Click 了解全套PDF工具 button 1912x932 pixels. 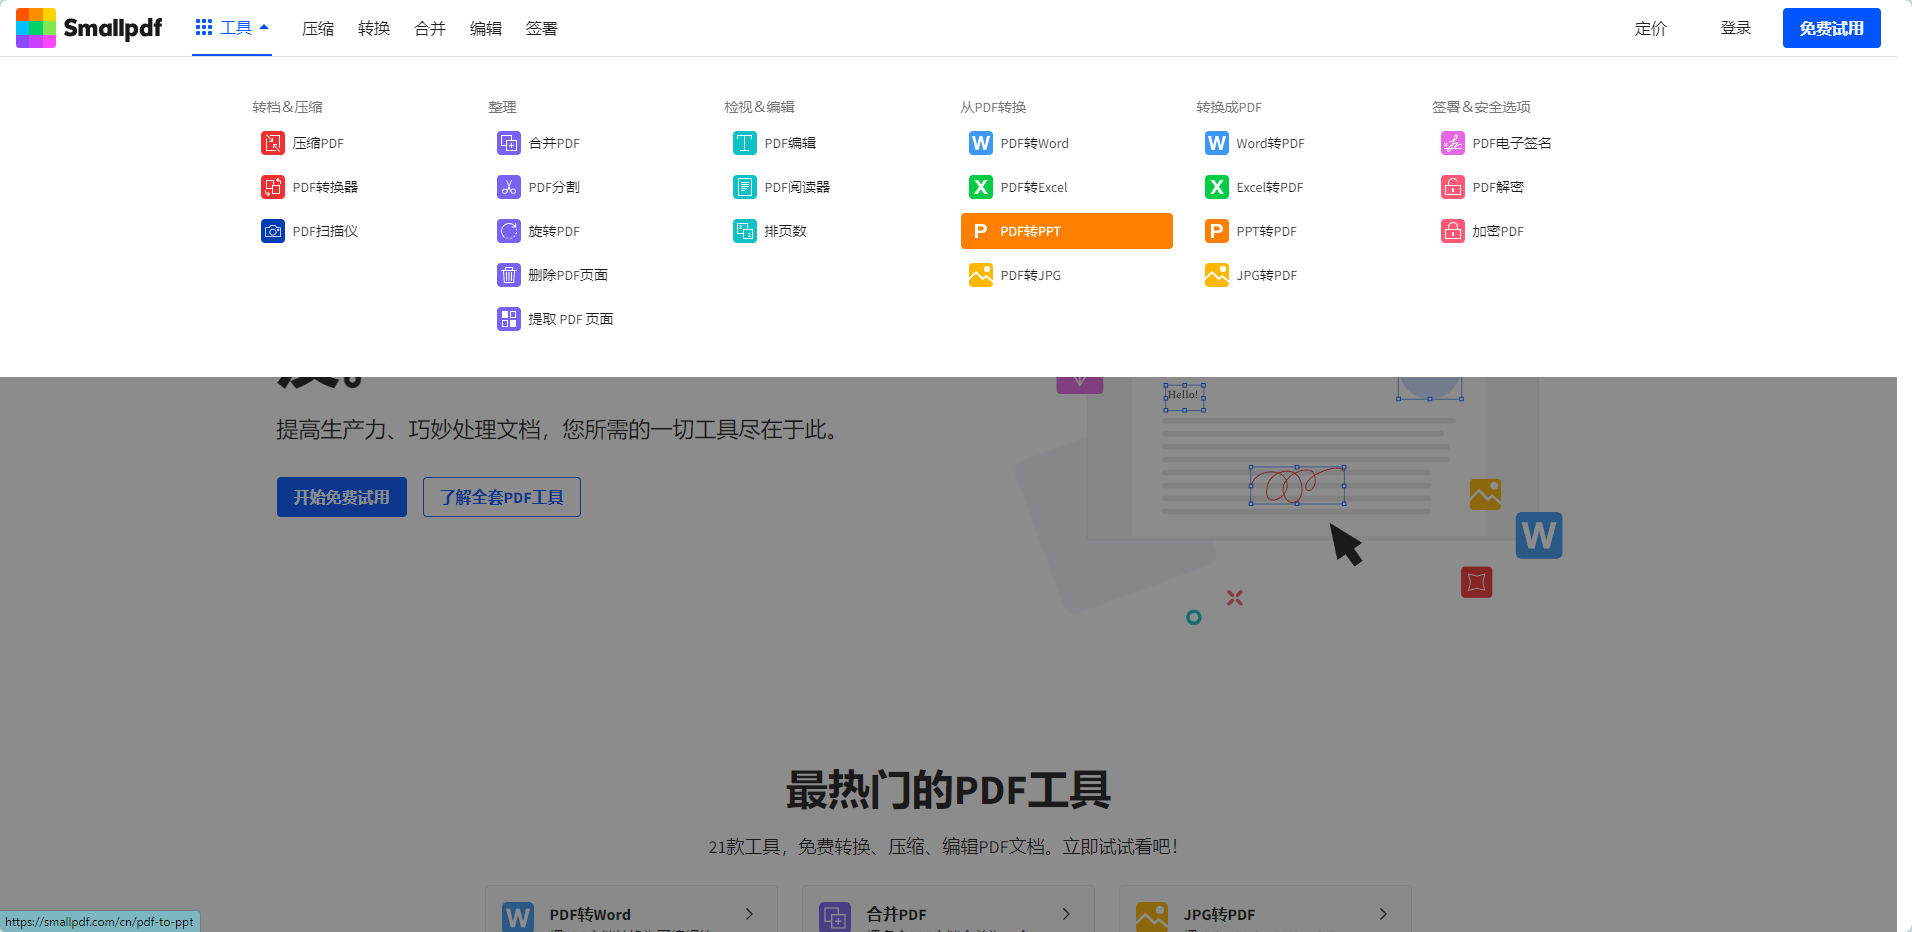tap(502, 497)
